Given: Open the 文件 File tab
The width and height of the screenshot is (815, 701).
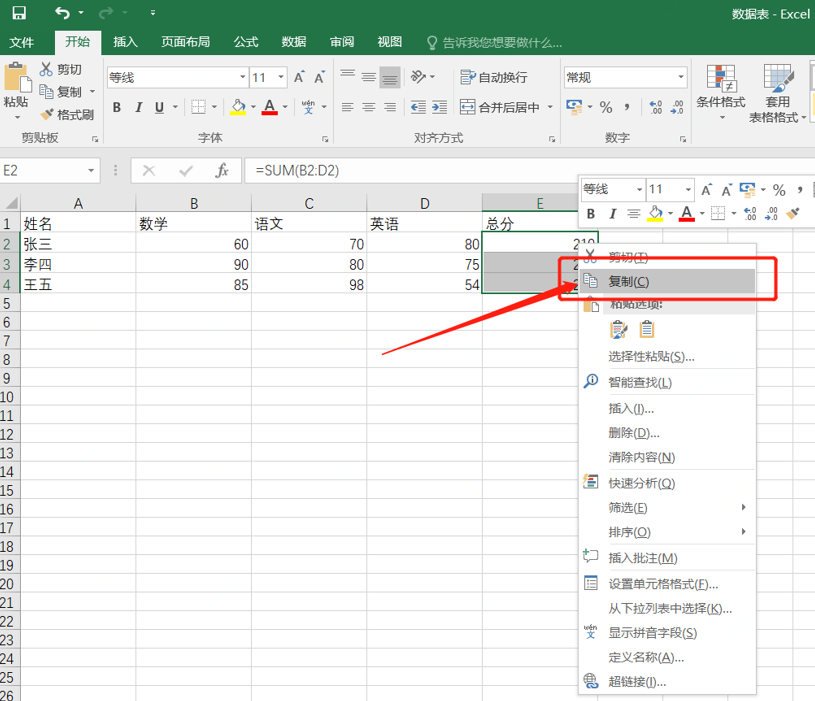Looking at the screenshot, I should click(x=22, y=42).
